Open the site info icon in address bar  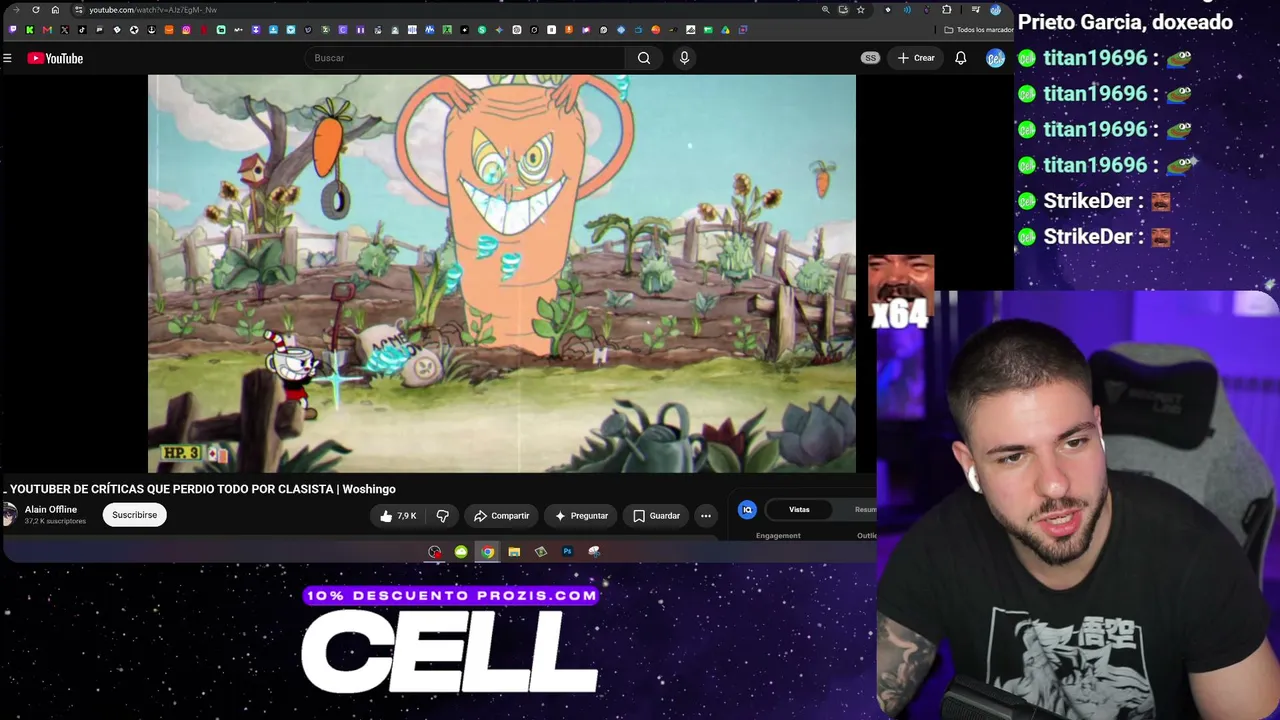[x=78, y=10]
